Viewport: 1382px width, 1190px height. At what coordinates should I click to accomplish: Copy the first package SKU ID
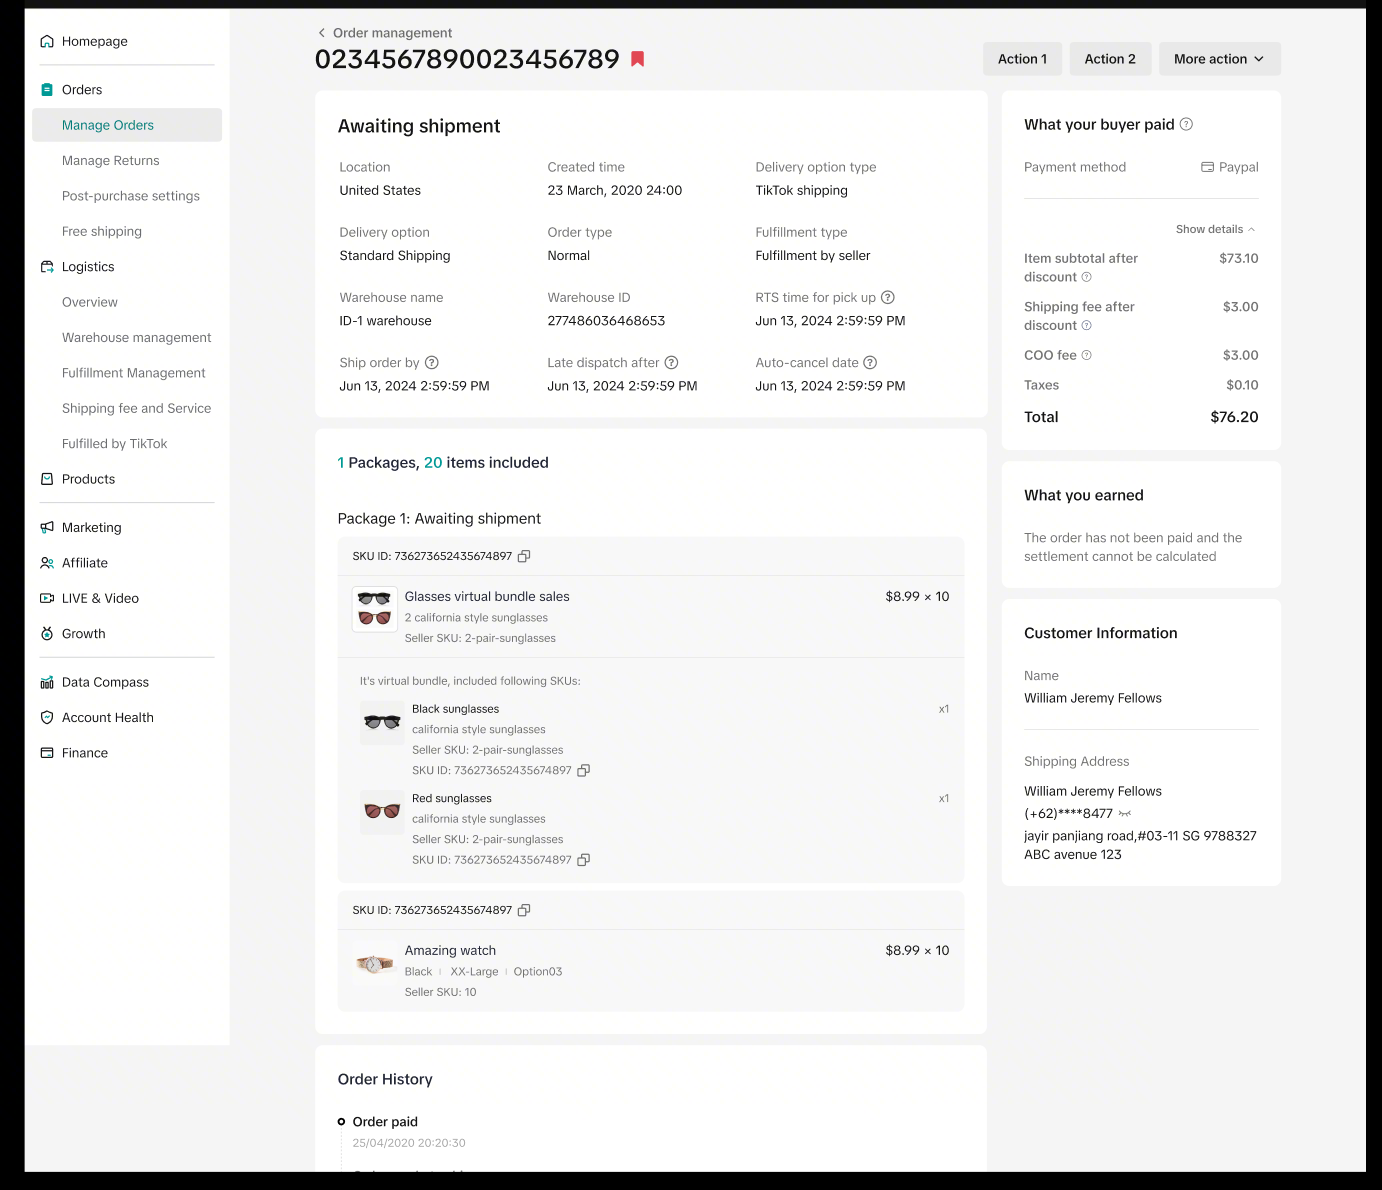coord(524,556)
